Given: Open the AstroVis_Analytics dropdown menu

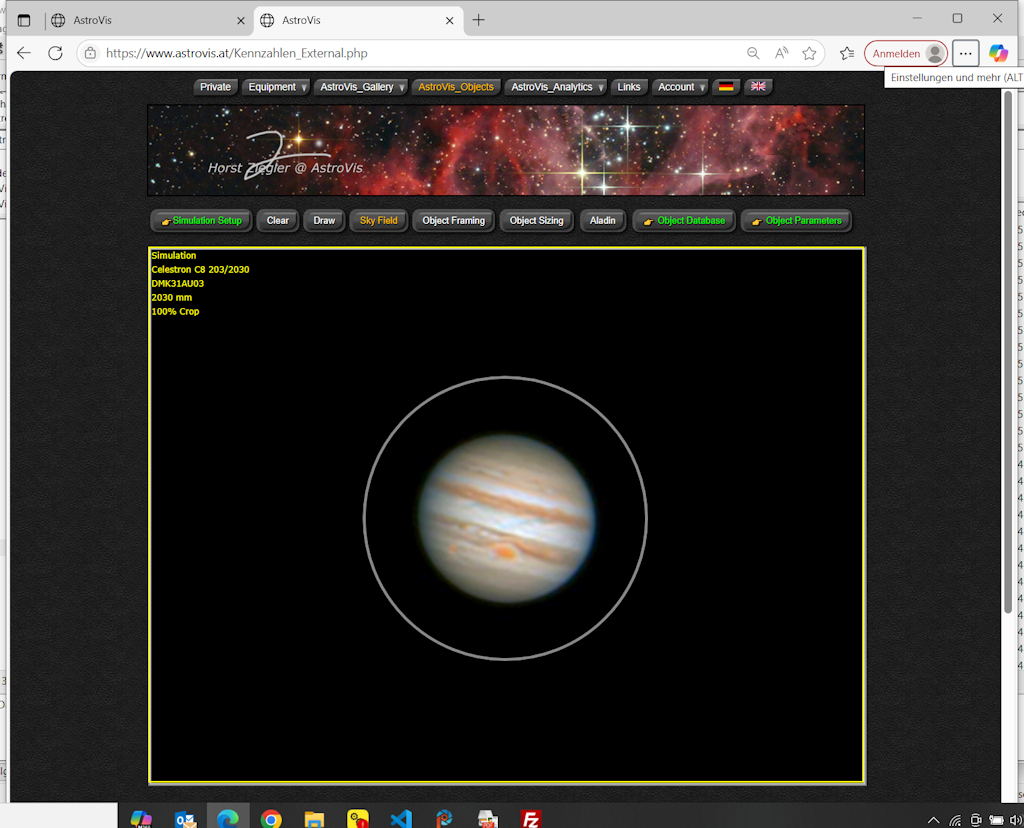Looking at the screenshot, I should pos(557,87).
